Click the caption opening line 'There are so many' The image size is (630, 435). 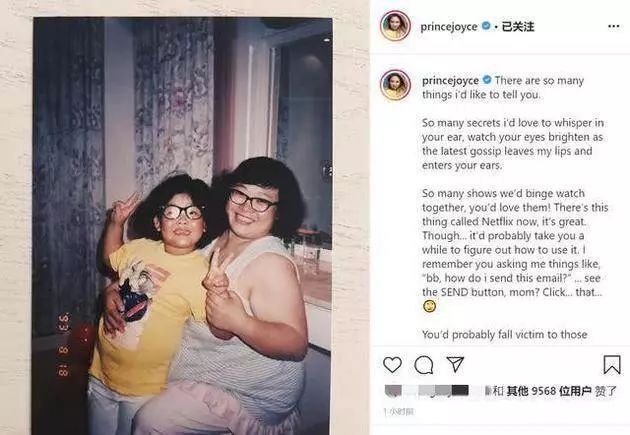(539, 80)
